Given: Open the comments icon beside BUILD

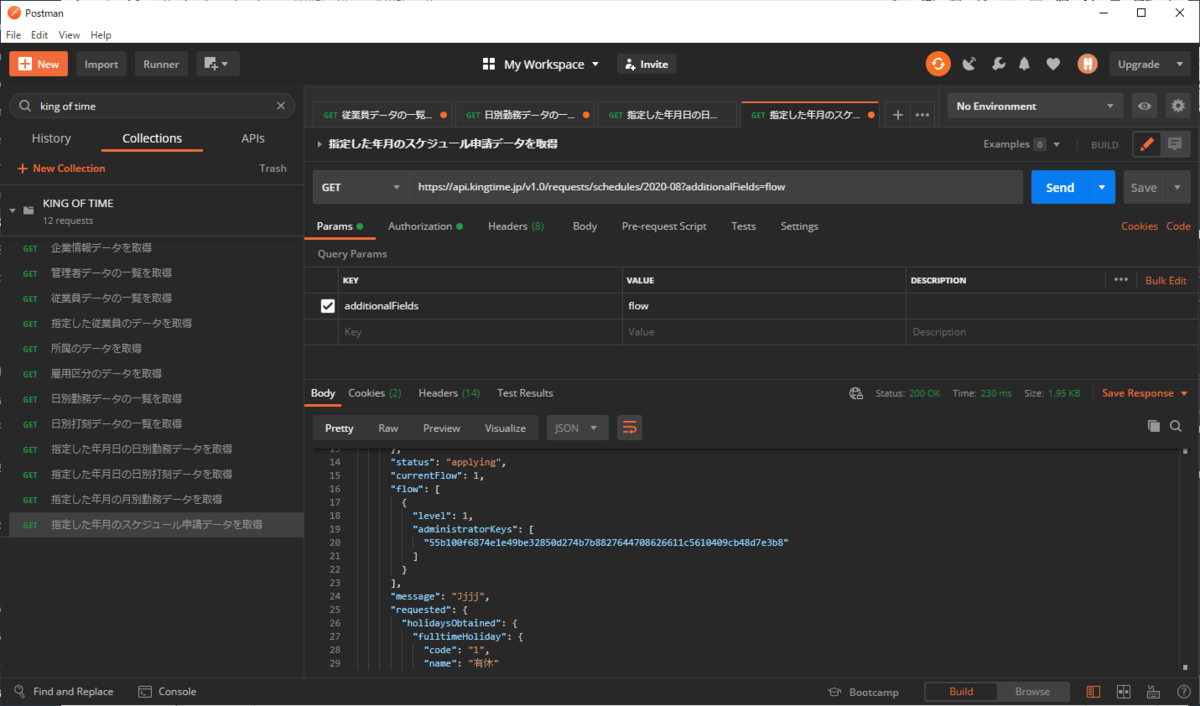Looking at the screenshot, I should [1175, 144].
